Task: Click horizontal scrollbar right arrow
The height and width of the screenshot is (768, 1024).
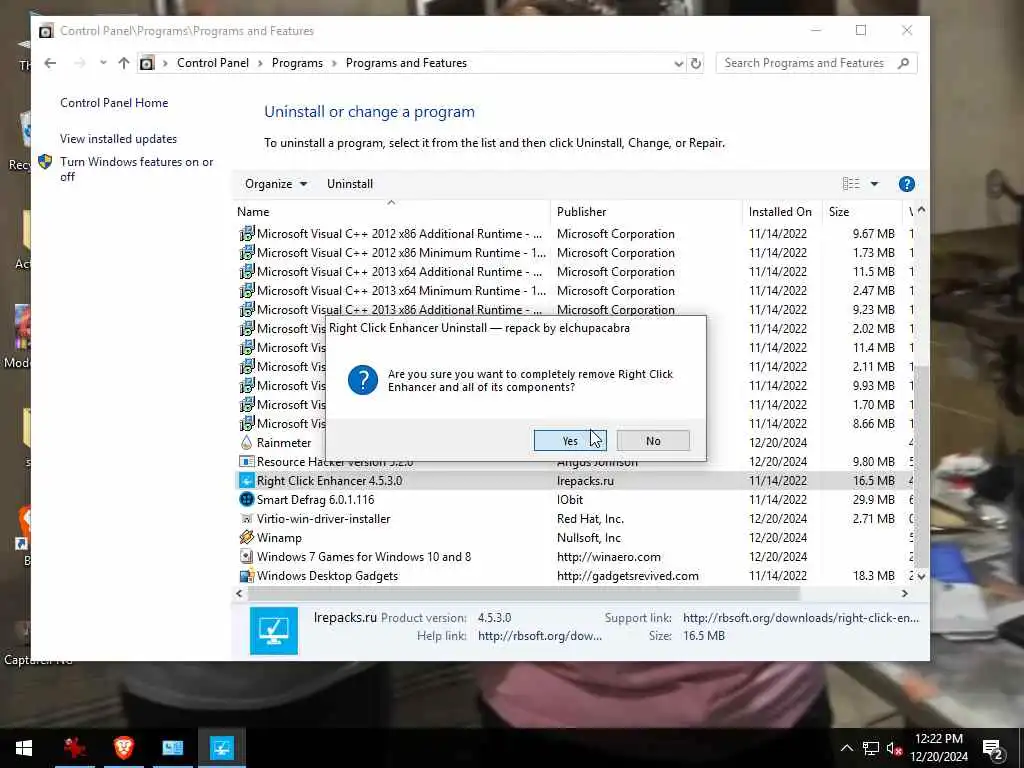Action: tap(904, 594)
